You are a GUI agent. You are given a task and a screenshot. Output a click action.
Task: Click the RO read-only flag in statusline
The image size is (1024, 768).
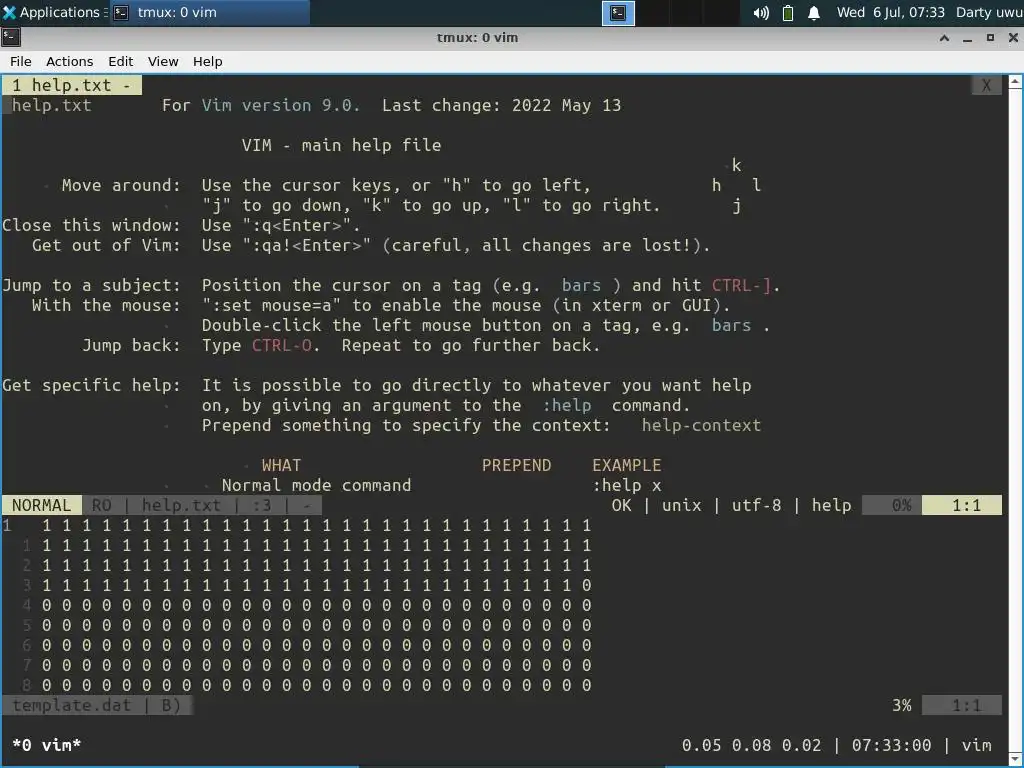coord(101,505)
